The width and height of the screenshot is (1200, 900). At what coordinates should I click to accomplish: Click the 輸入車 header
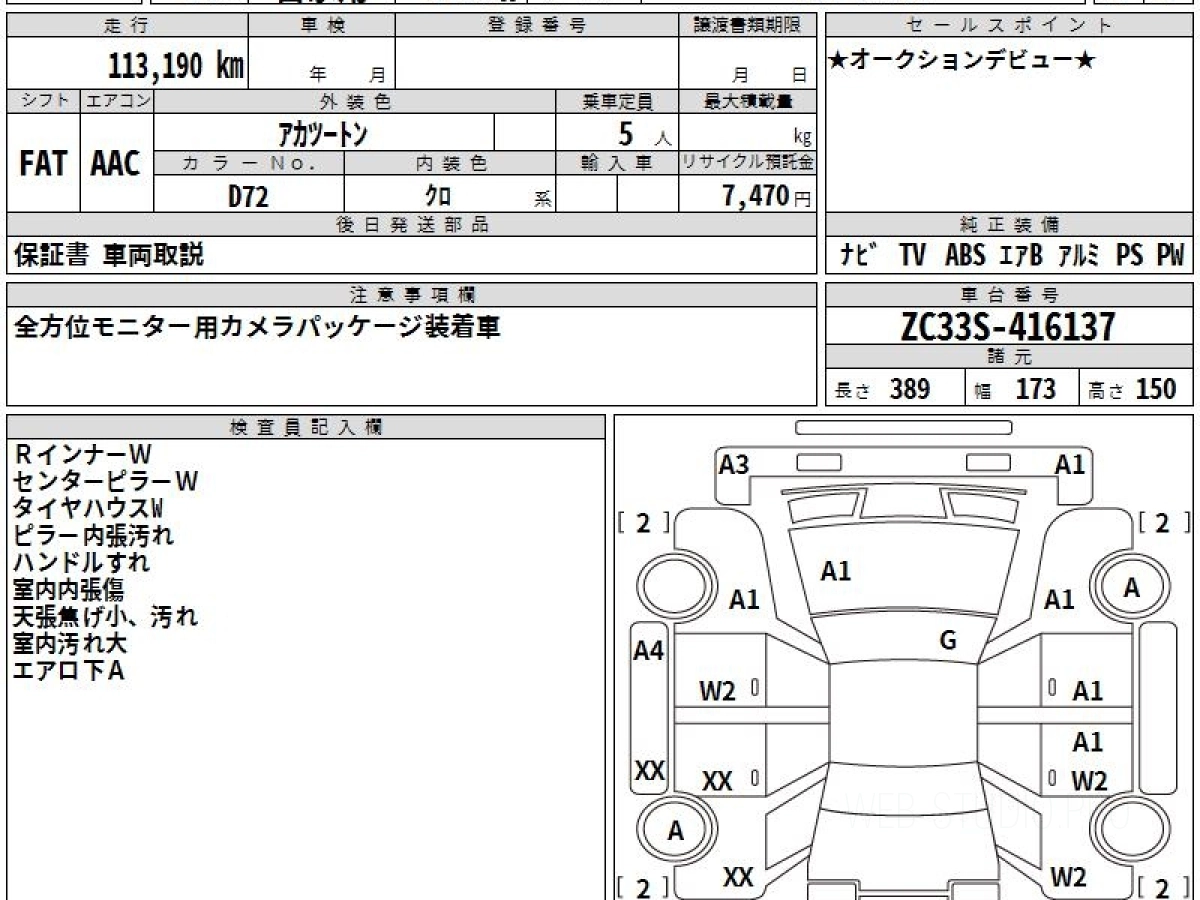click(x=617, y=163)
